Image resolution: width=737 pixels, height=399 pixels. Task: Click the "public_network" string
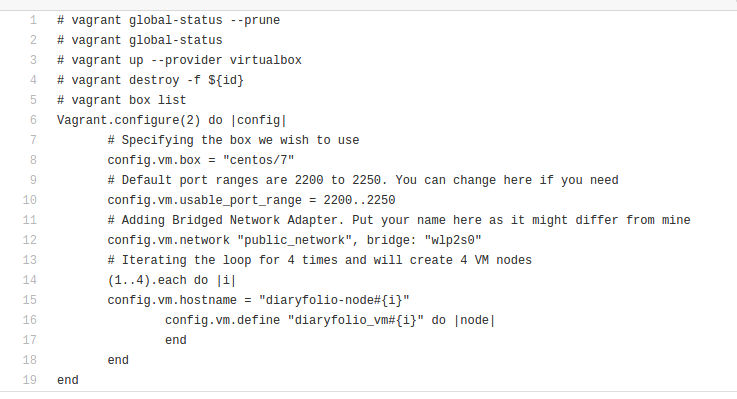(x=295, y=240)
